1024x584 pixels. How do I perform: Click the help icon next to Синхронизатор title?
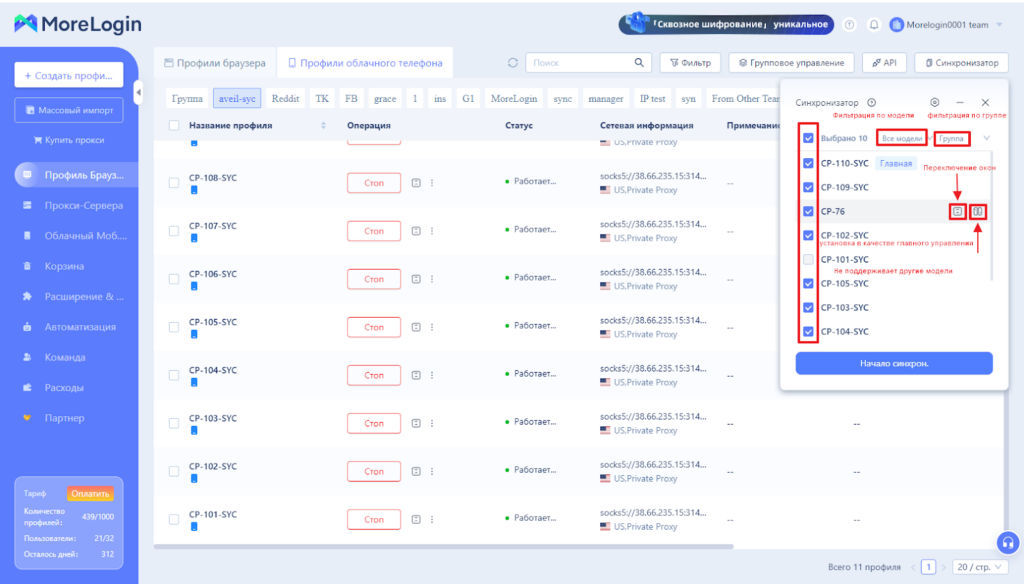(872, 102)
